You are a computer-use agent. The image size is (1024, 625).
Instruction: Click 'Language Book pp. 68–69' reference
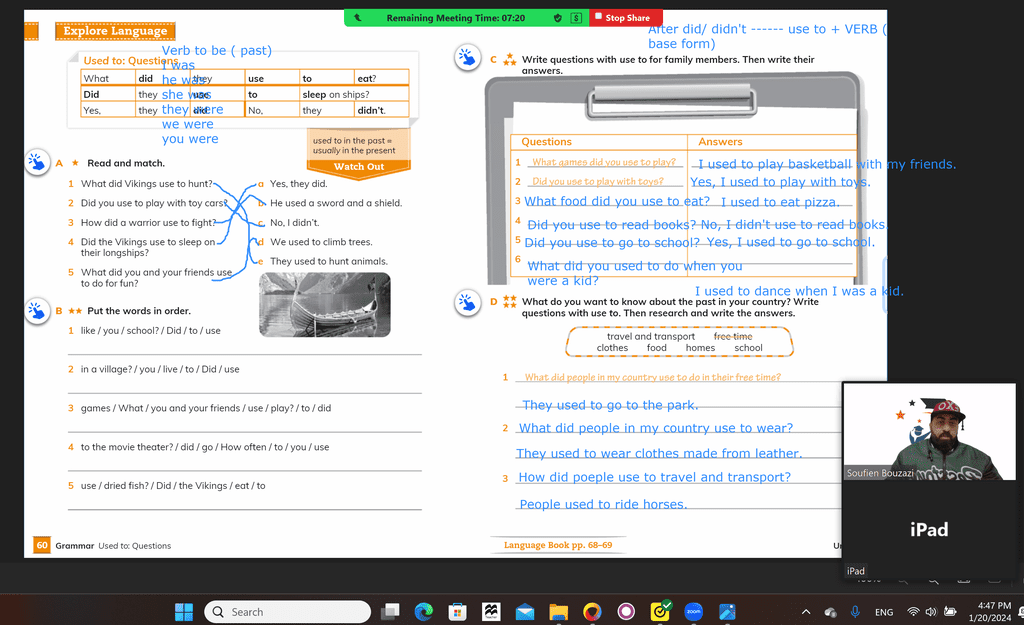click(558, 545)
